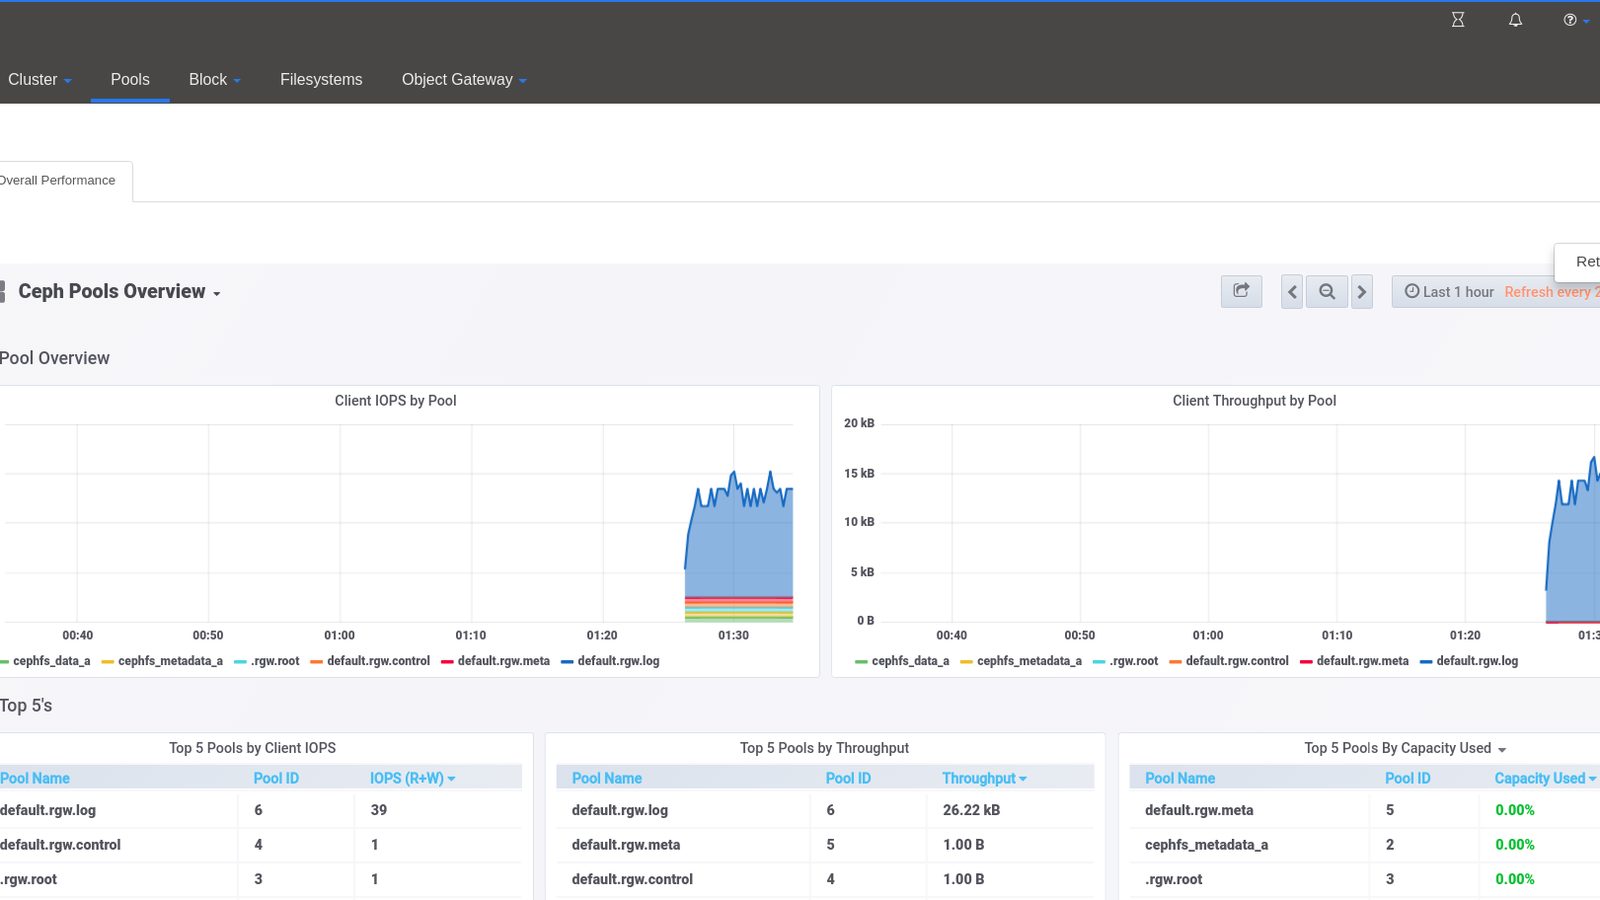Click cephfs_data_a color swatch in Throughput legend
The width and height of the screenshot is (1600, 900).
click(861, 662)
